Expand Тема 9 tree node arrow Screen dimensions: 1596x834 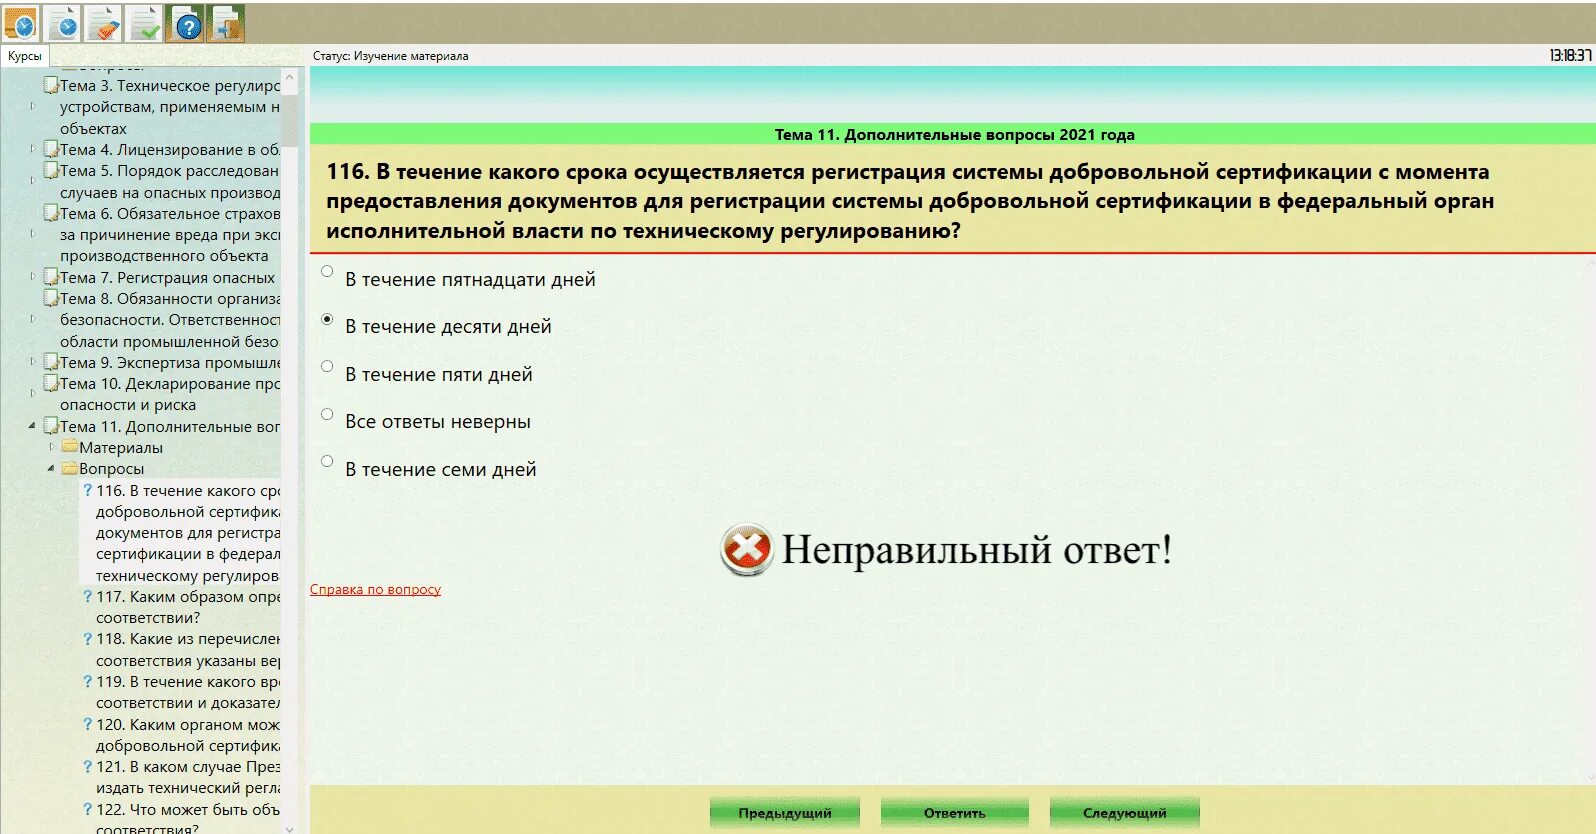[32, 361]
